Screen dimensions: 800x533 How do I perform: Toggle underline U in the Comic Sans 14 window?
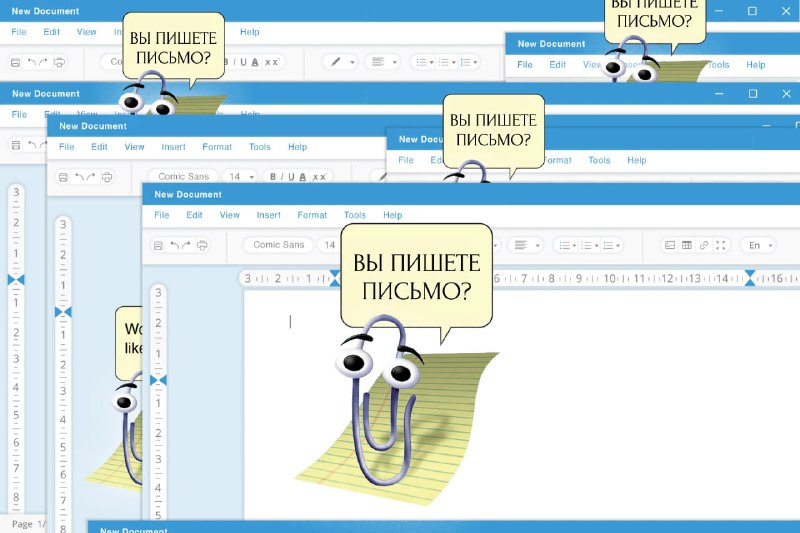click(291, 177)
